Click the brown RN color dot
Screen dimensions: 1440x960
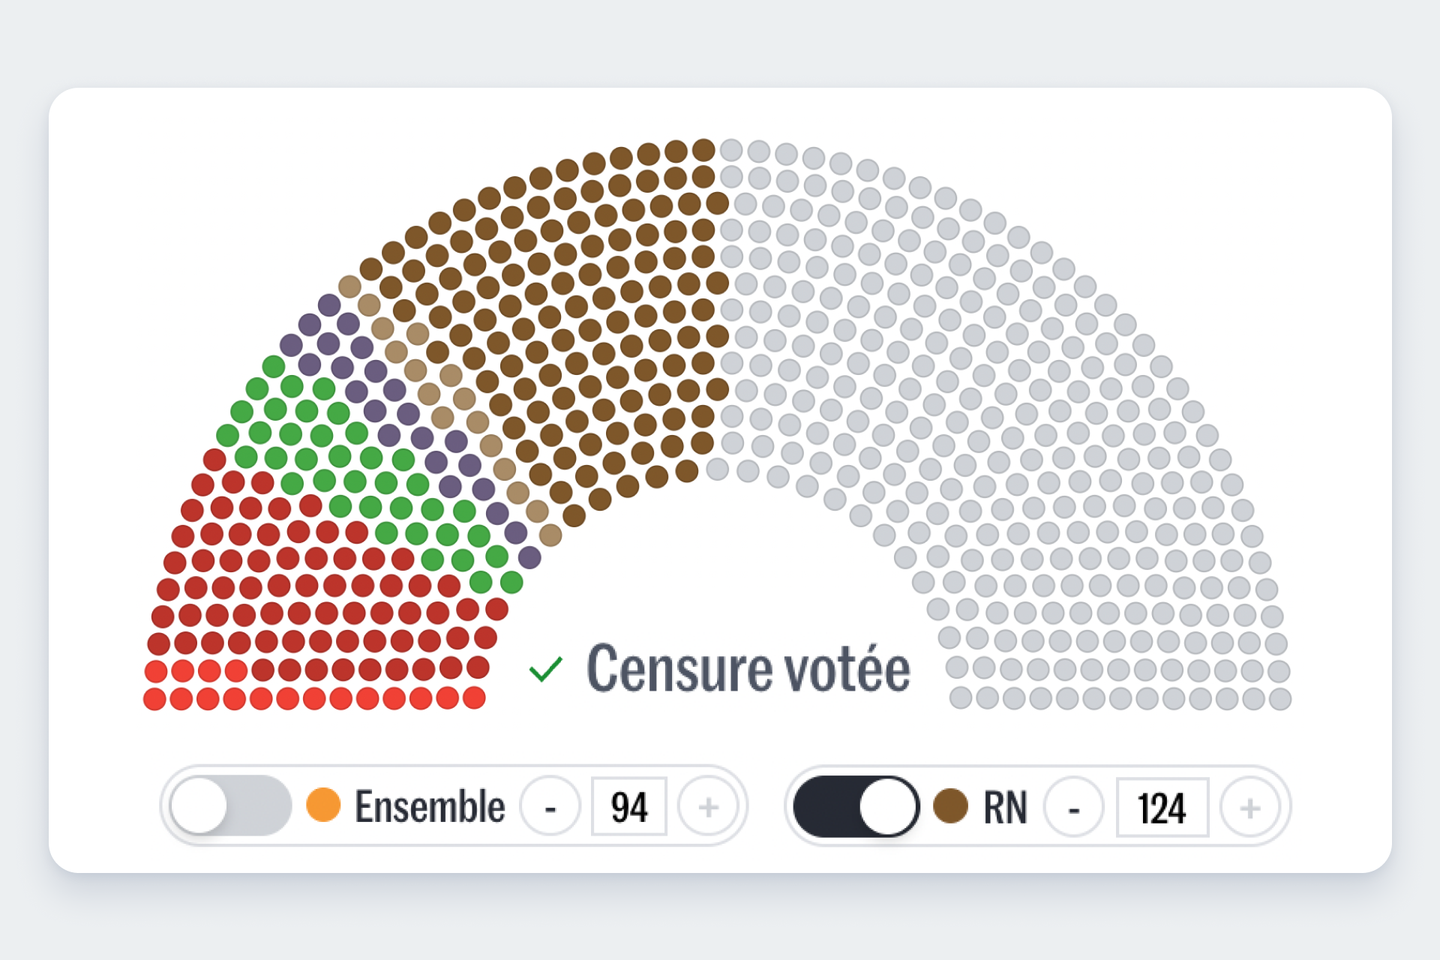click(x=950, y=805)
